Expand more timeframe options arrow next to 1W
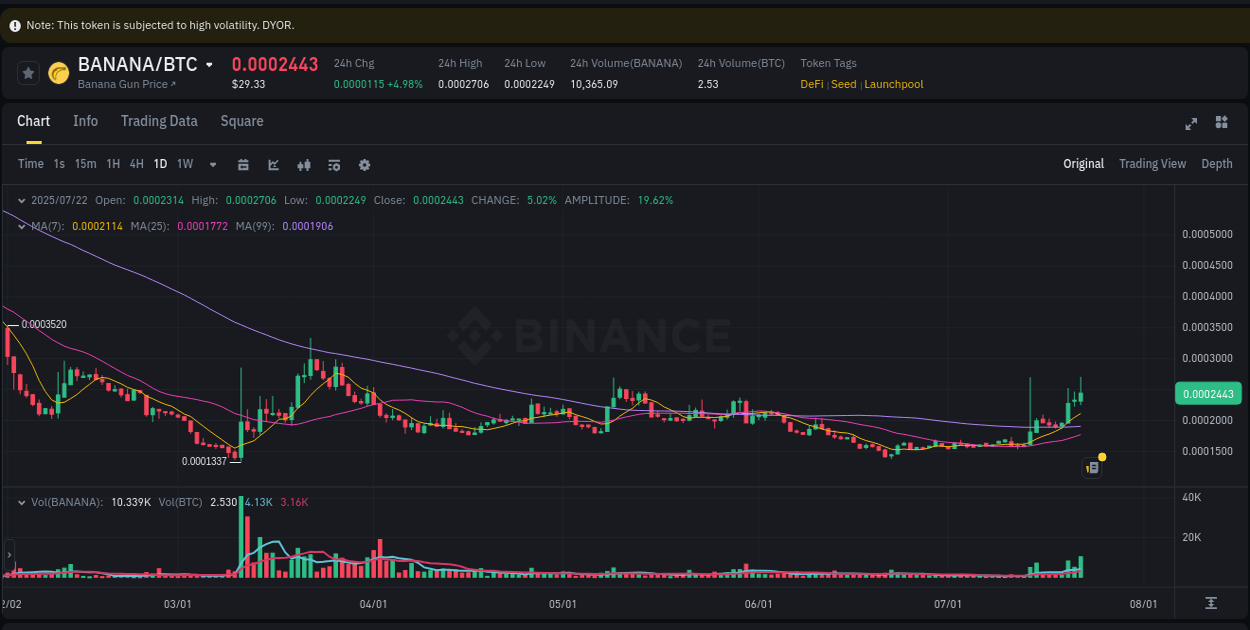 (x=211, y=164)
